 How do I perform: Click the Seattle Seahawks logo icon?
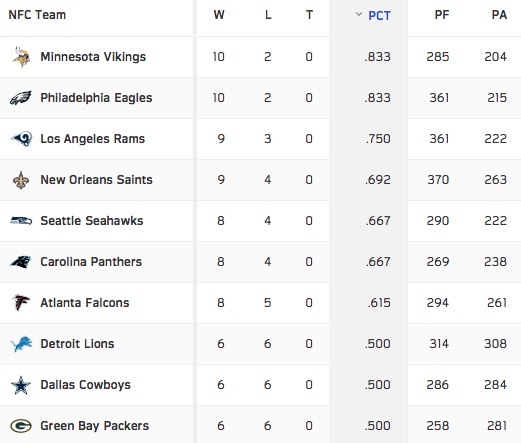pos(21,221)
